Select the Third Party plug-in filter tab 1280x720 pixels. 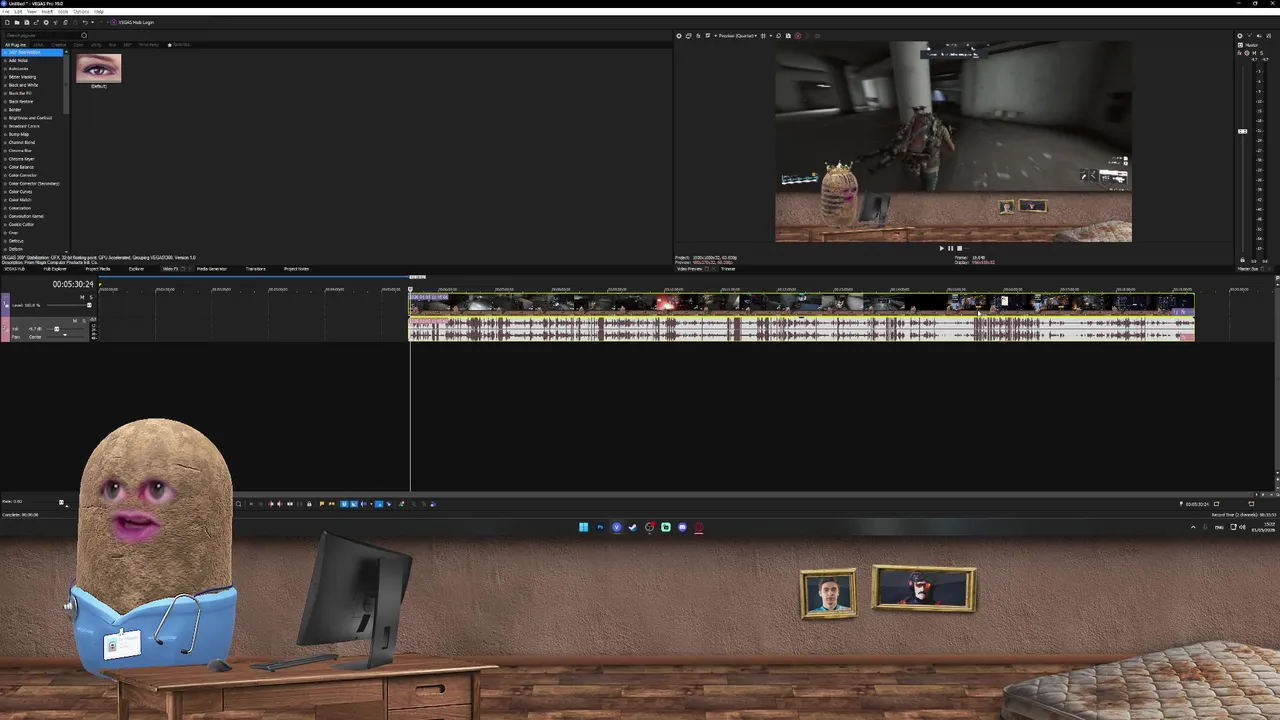tap(149, 45)
